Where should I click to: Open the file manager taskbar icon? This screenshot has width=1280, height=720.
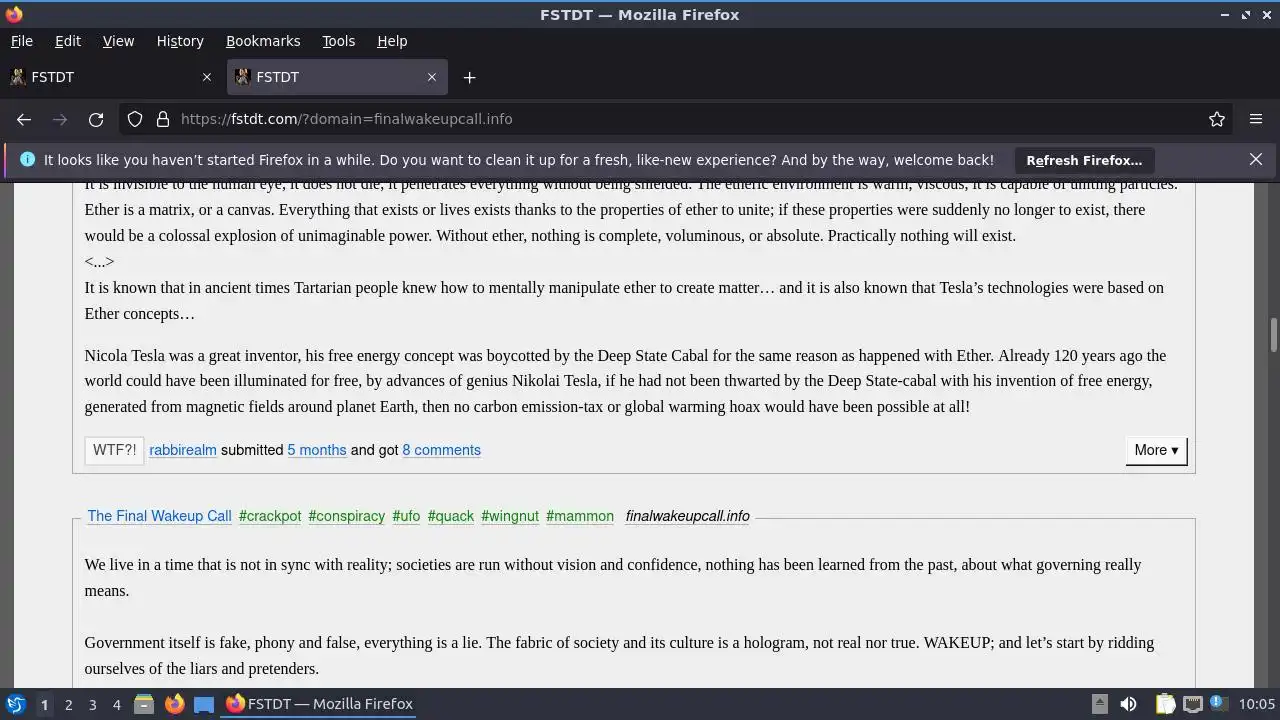point(144,704)
